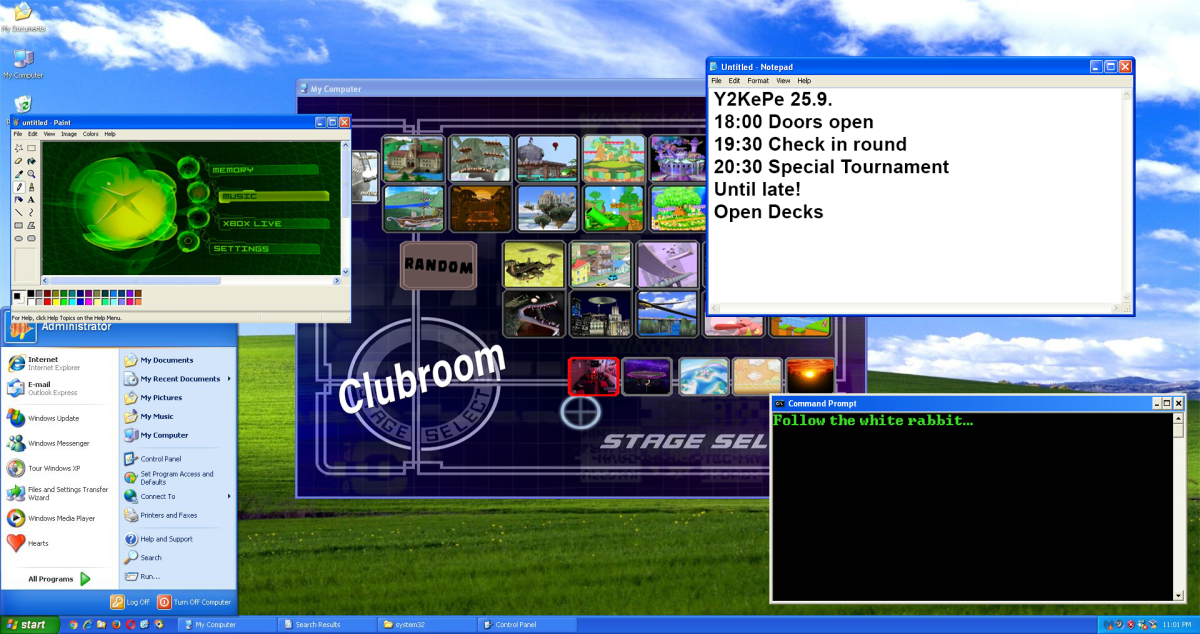Screen dimensions: 1200x634
Task: Click the RANDOM stage button
Action: [438, 266]
